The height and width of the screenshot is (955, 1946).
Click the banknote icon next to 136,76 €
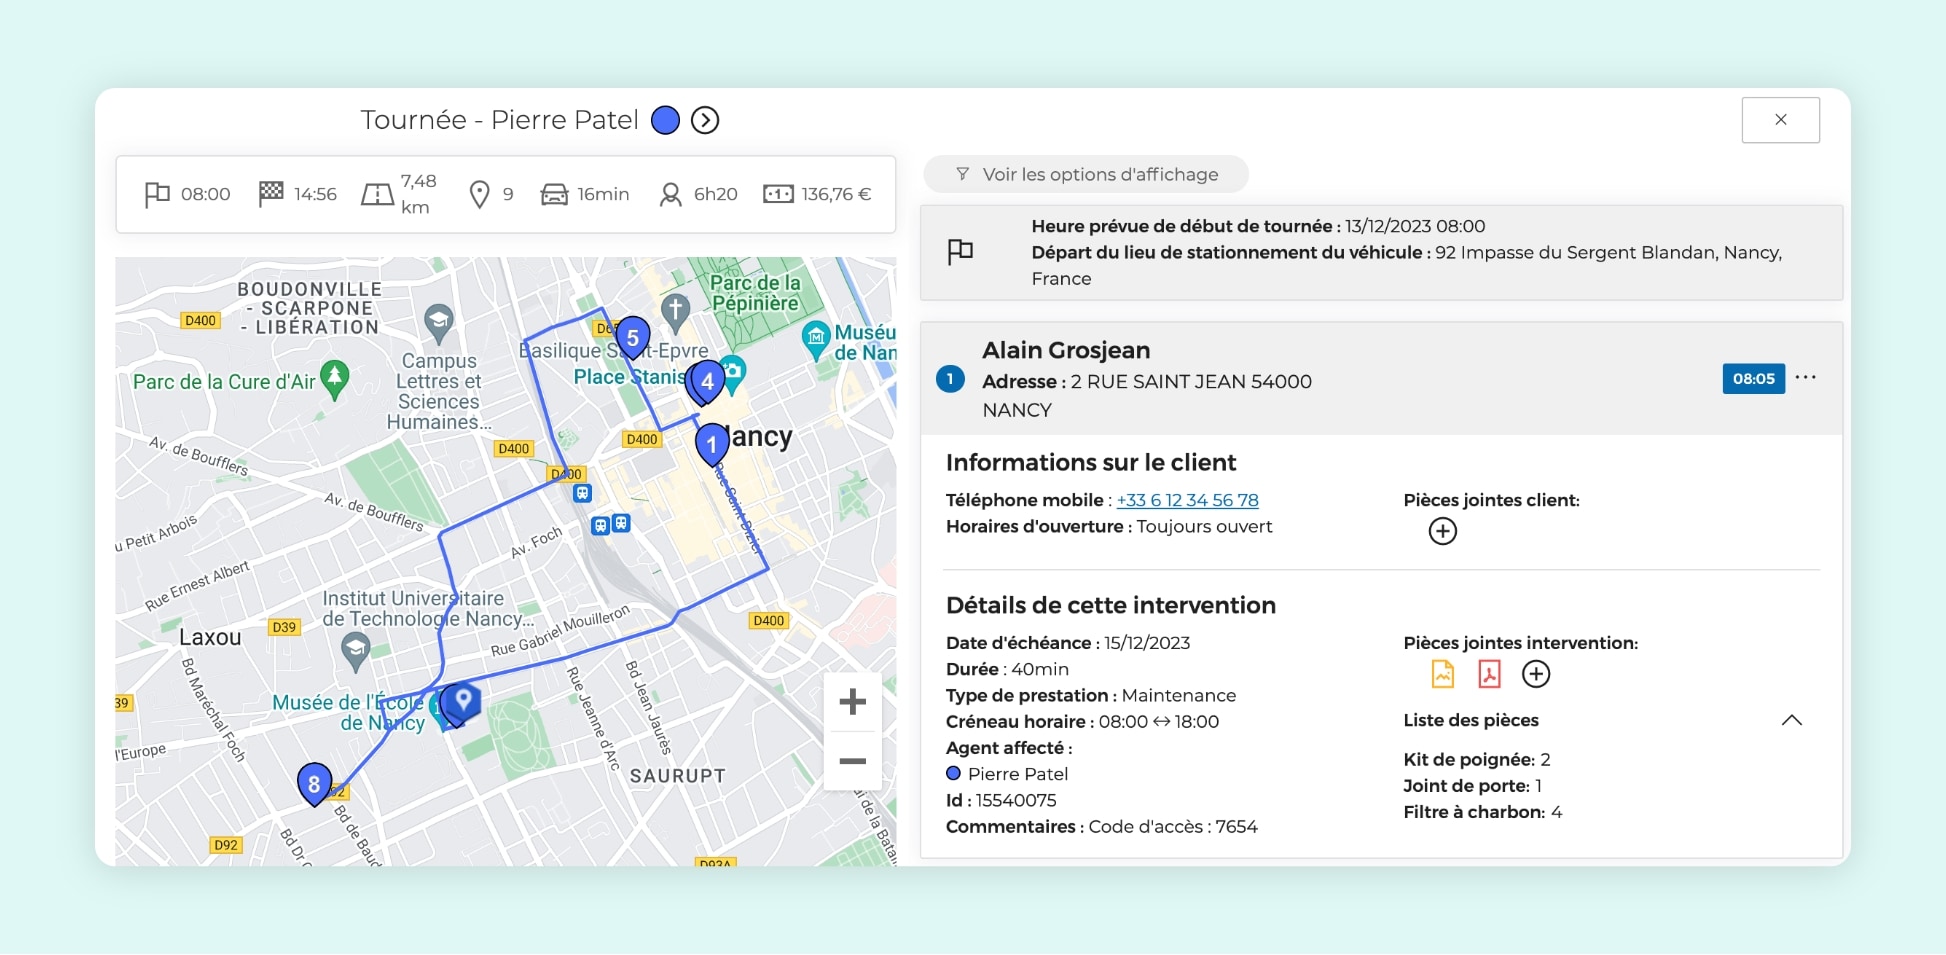(780, 194)
